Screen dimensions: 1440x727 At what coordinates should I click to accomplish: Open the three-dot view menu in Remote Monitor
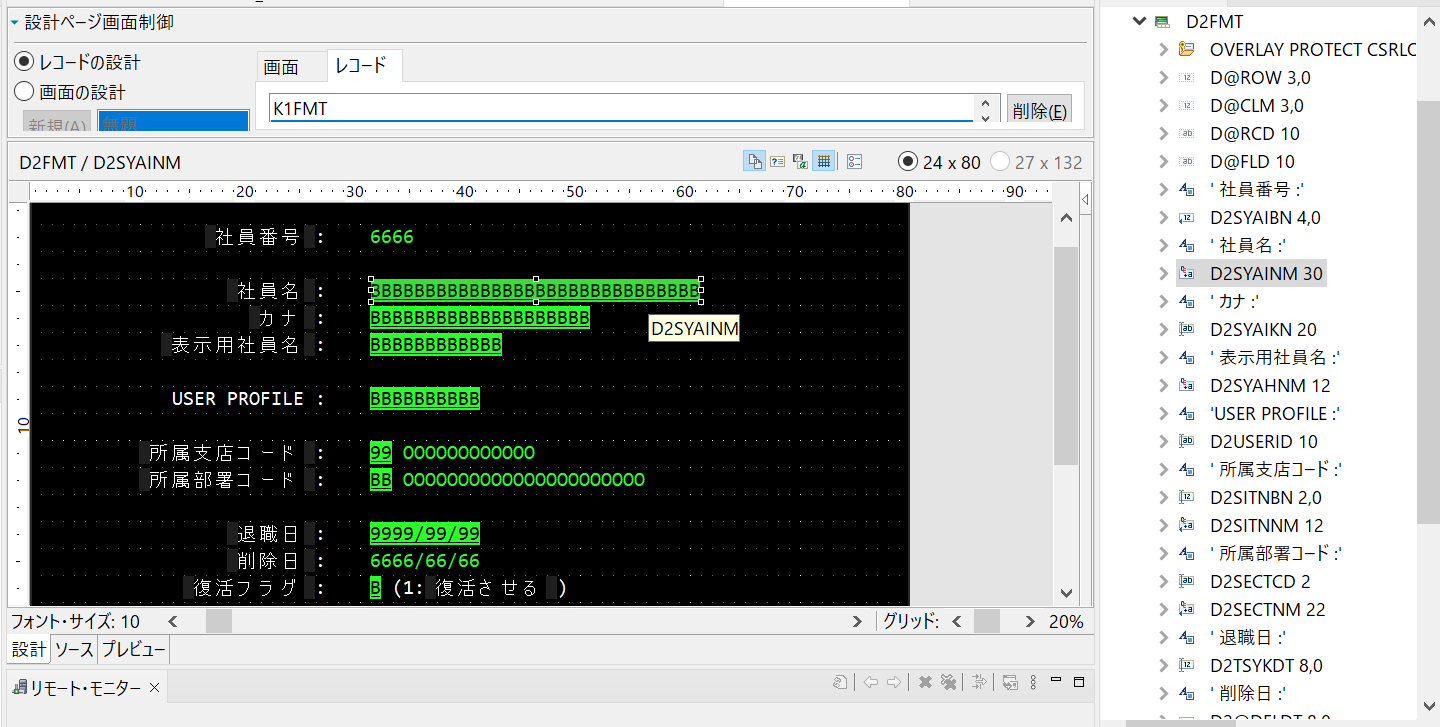[x=1033, y=682]
